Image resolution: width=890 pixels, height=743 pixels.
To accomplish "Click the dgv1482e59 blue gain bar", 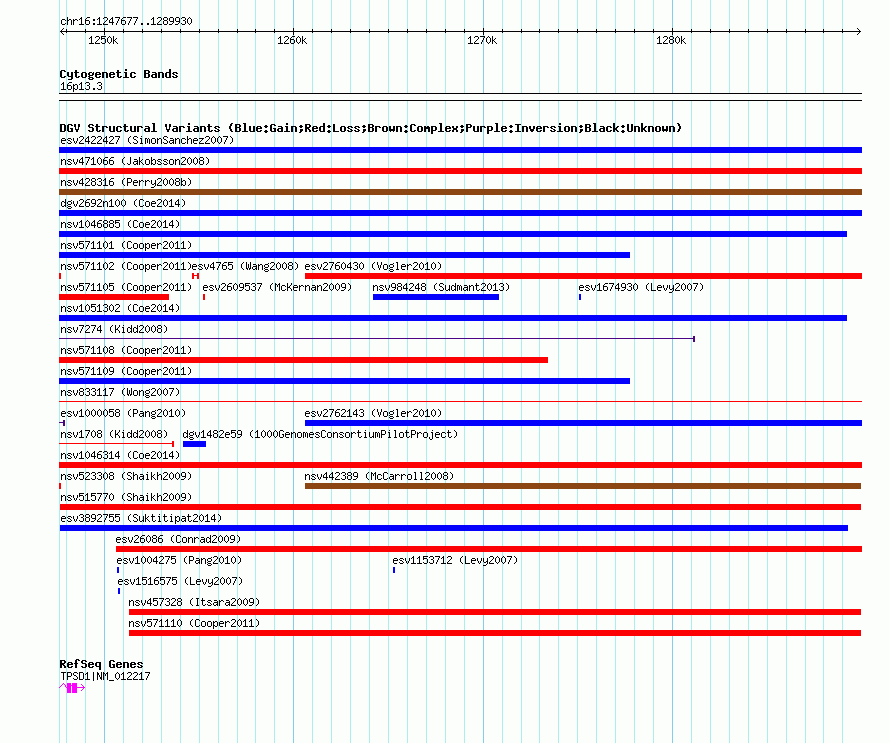I will point(194,444).
